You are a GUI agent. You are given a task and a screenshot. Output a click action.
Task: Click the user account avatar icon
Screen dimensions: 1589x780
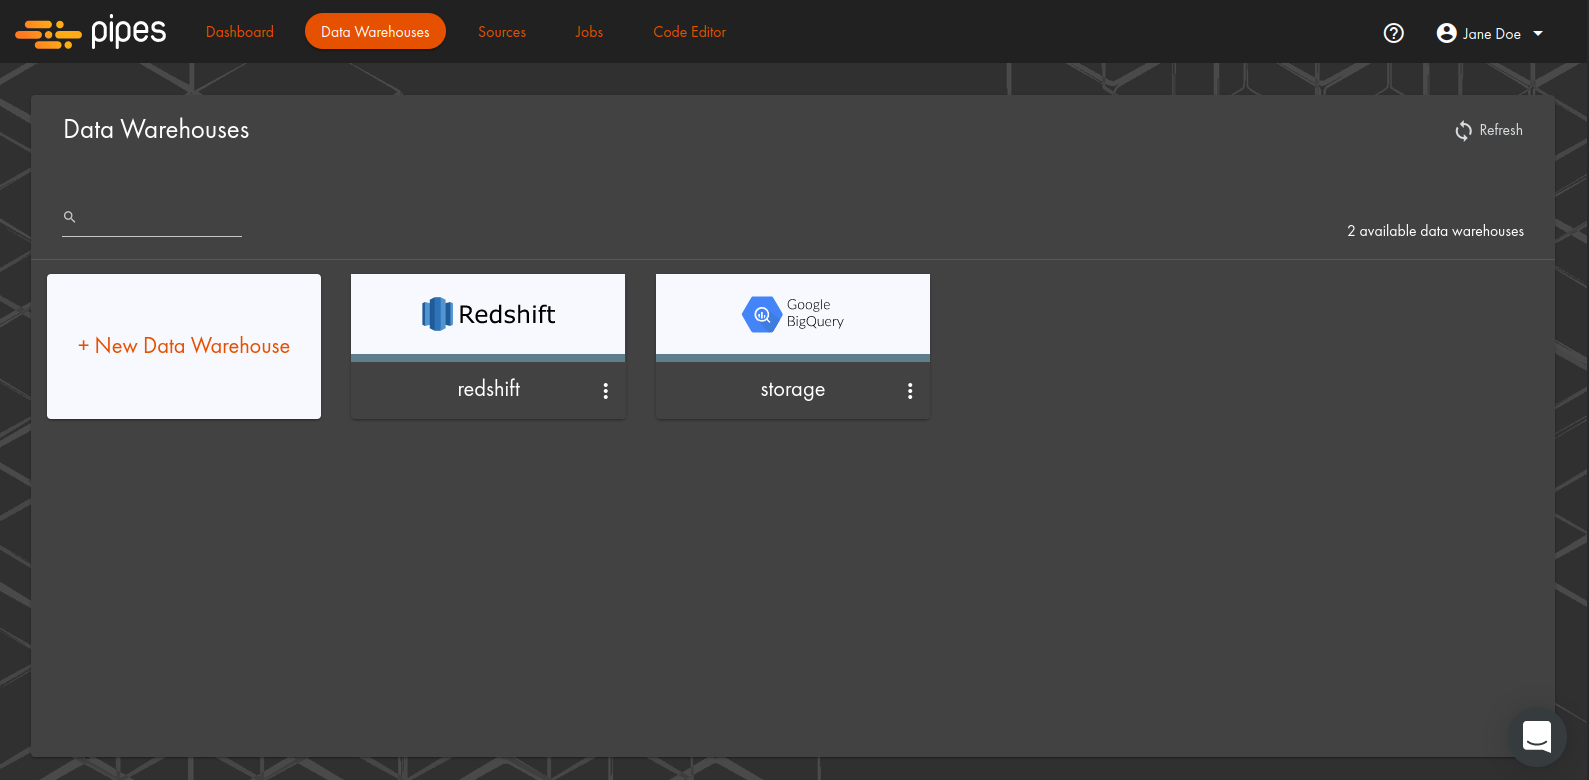click(1446, 33)
